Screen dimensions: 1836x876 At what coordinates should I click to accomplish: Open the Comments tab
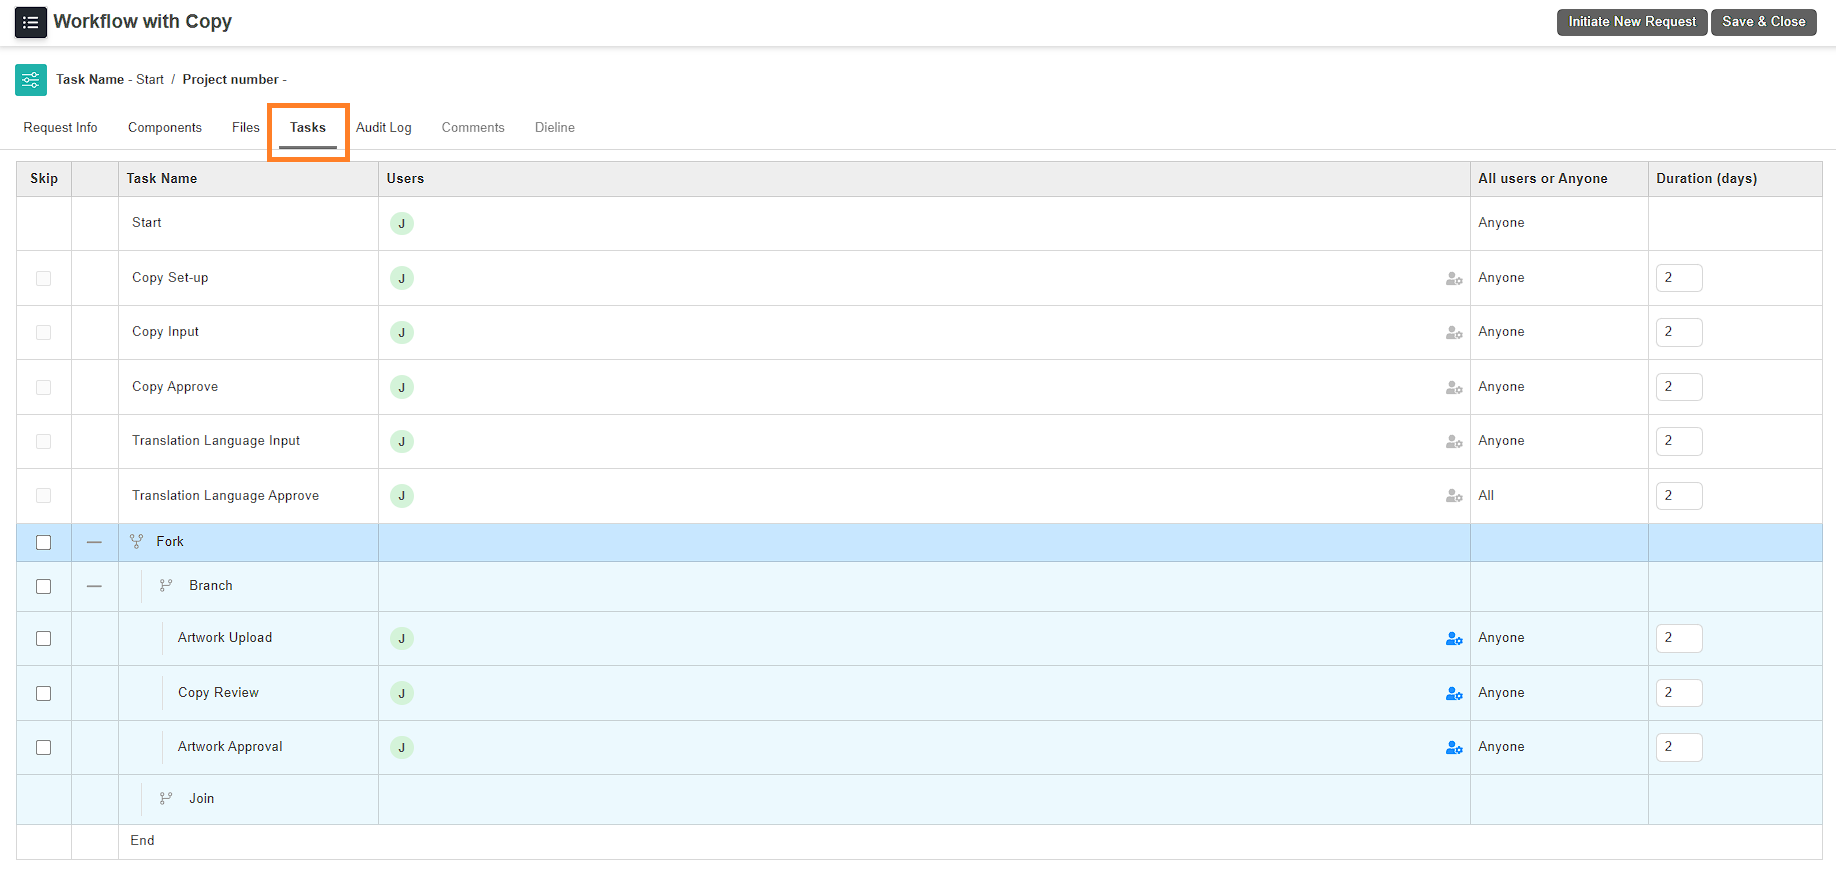click(473, 128)
